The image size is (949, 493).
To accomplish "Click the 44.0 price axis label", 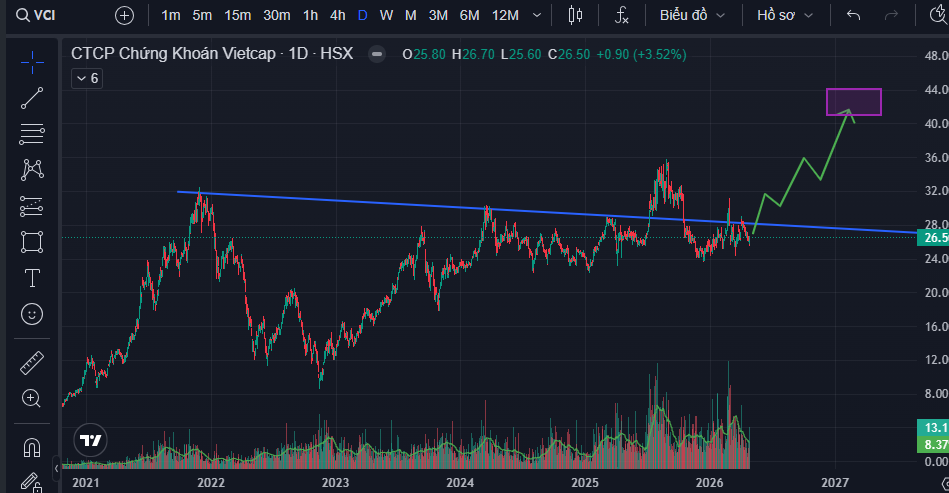I will click(x=936, y=90).
